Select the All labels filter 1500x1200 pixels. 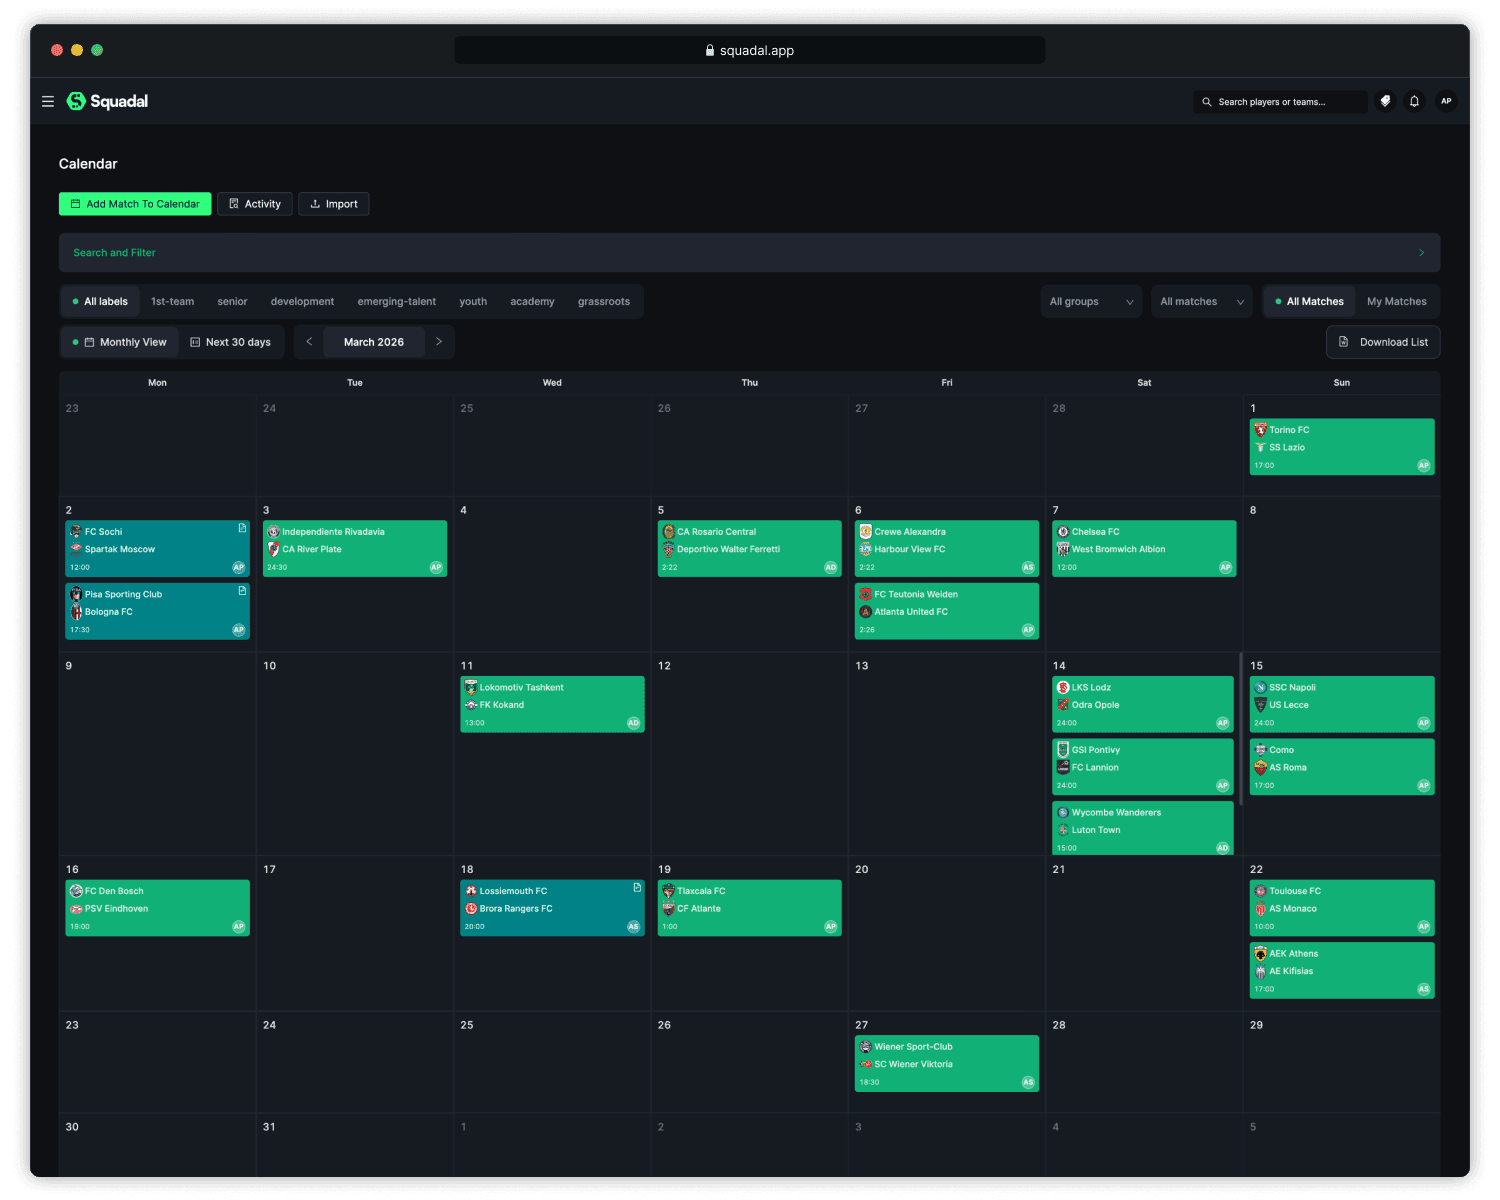100,301
